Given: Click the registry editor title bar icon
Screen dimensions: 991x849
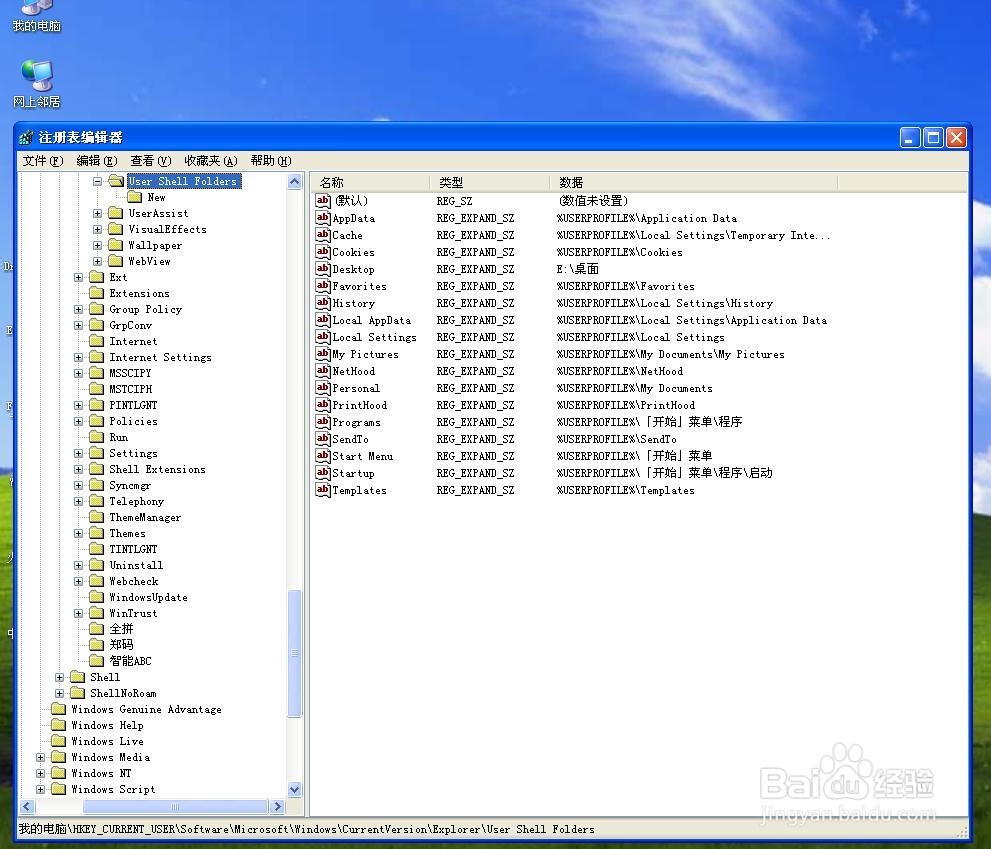Looking at the screenshot, I should pyautogui.click(x=26, y=137).
